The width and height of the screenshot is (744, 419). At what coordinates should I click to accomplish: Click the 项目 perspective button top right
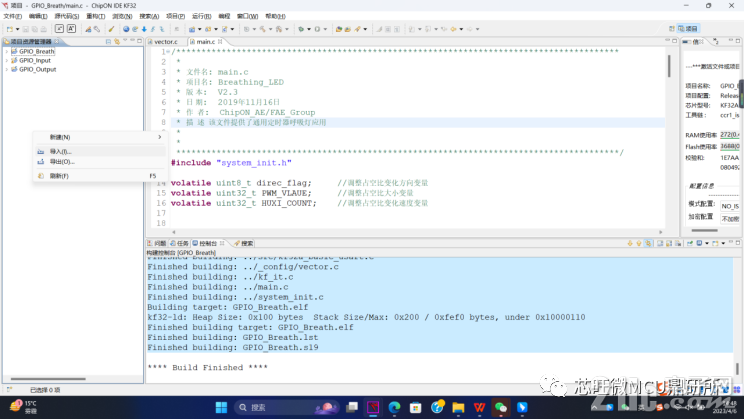coord(688,29)
